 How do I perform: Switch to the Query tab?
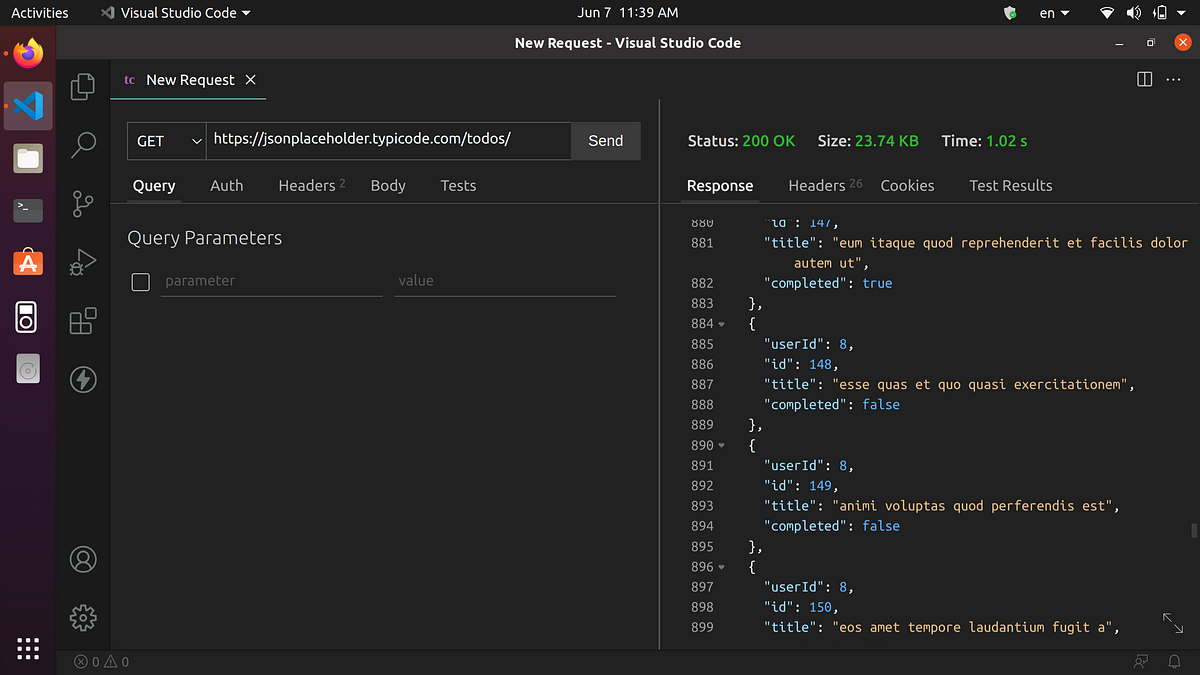[x=154, y=185]
